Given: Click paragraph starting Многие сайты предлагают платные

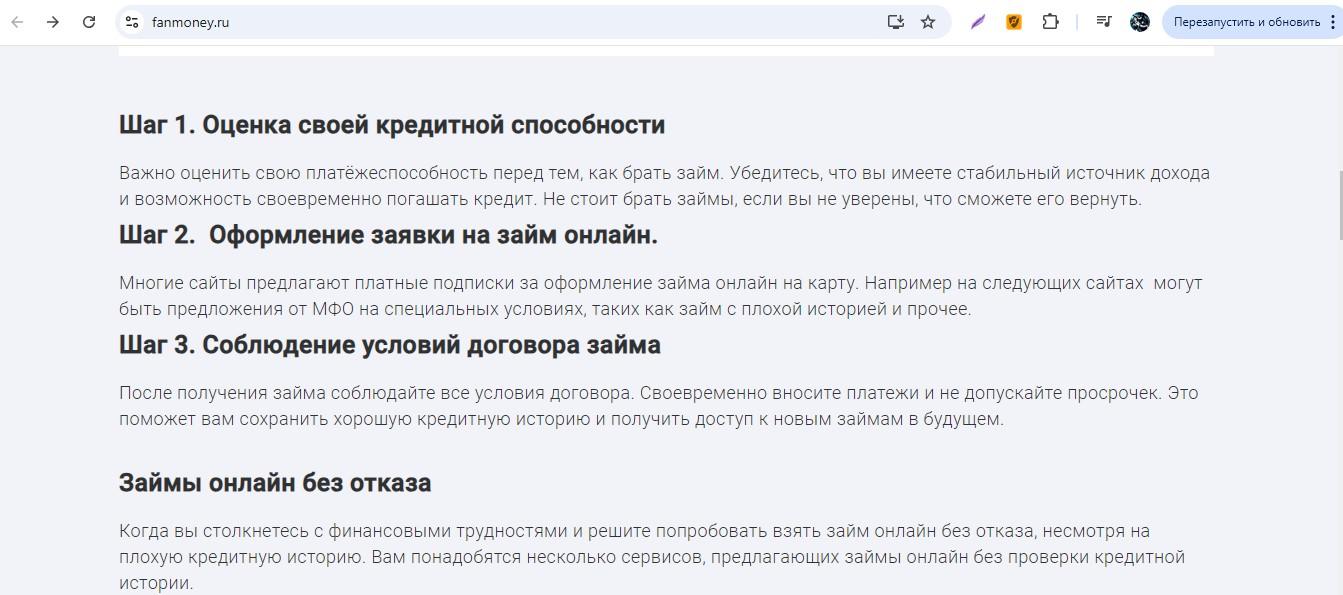Looking at the screenshot, I should (661, 296).
